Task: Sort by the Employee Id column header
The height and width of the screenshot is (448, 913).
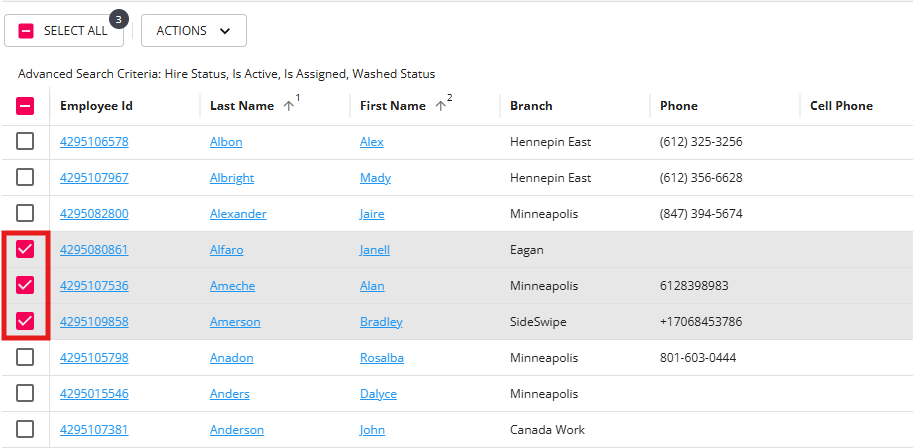Action: [96, 106]
